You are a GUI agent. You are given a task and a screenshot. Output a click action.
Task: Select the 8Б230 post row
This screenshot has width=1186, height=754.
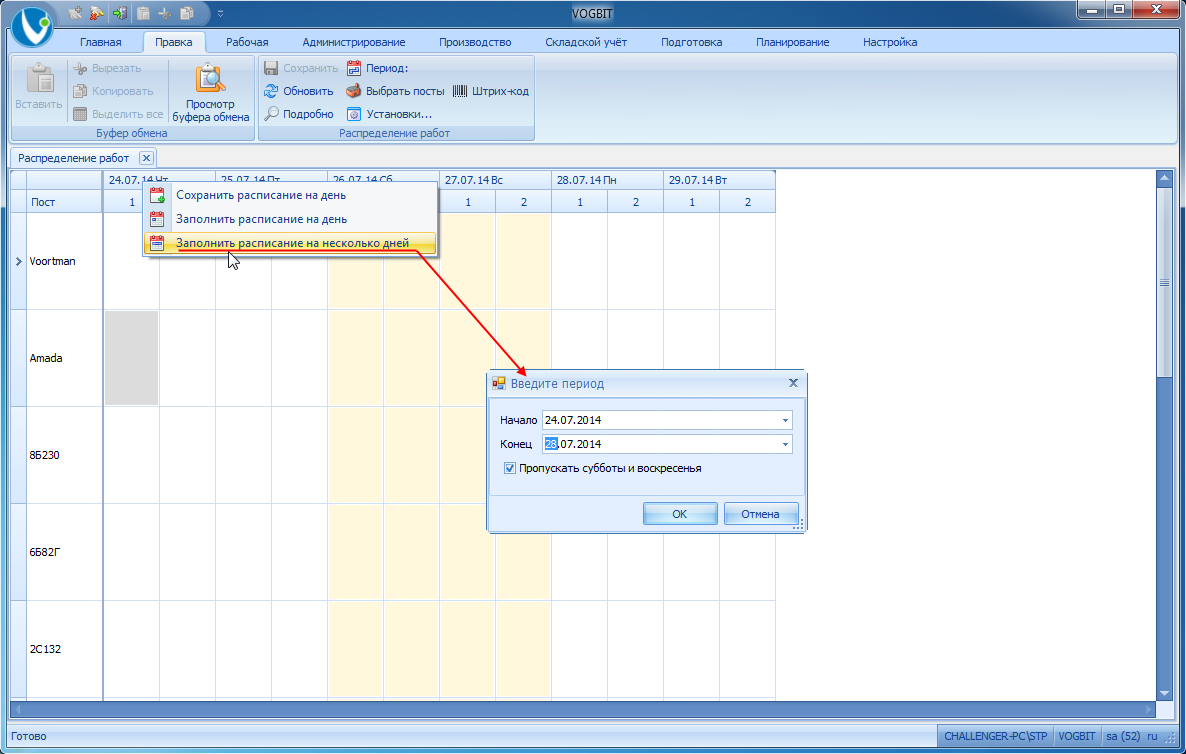[64, 455]
